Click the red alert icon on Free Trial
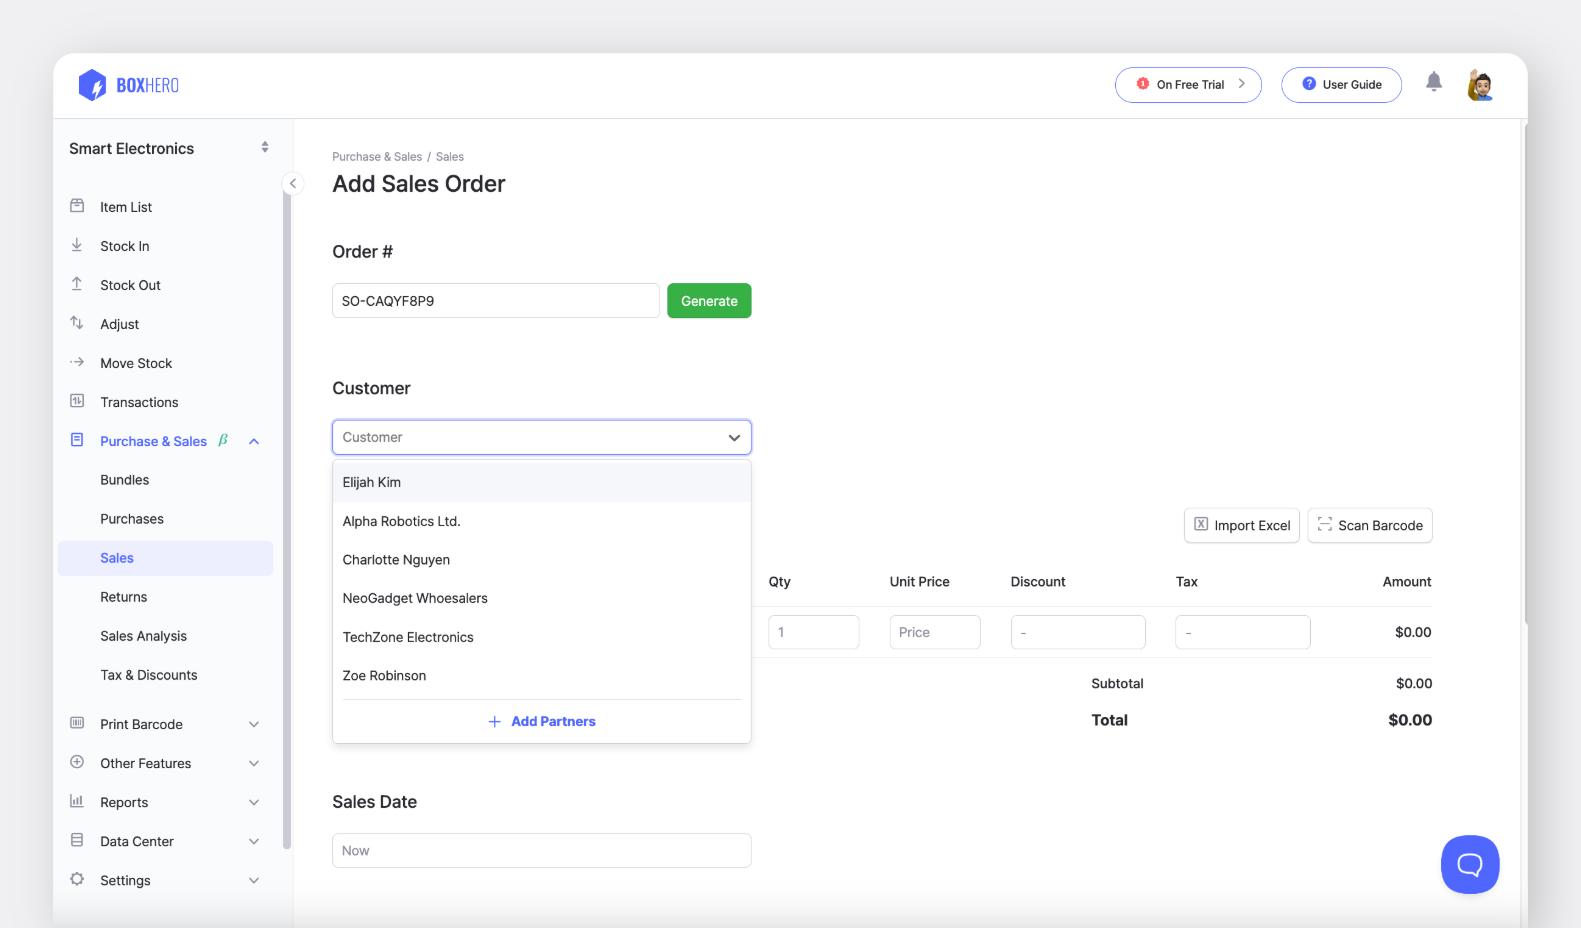1581x928 pixels. click(1143, 84)
